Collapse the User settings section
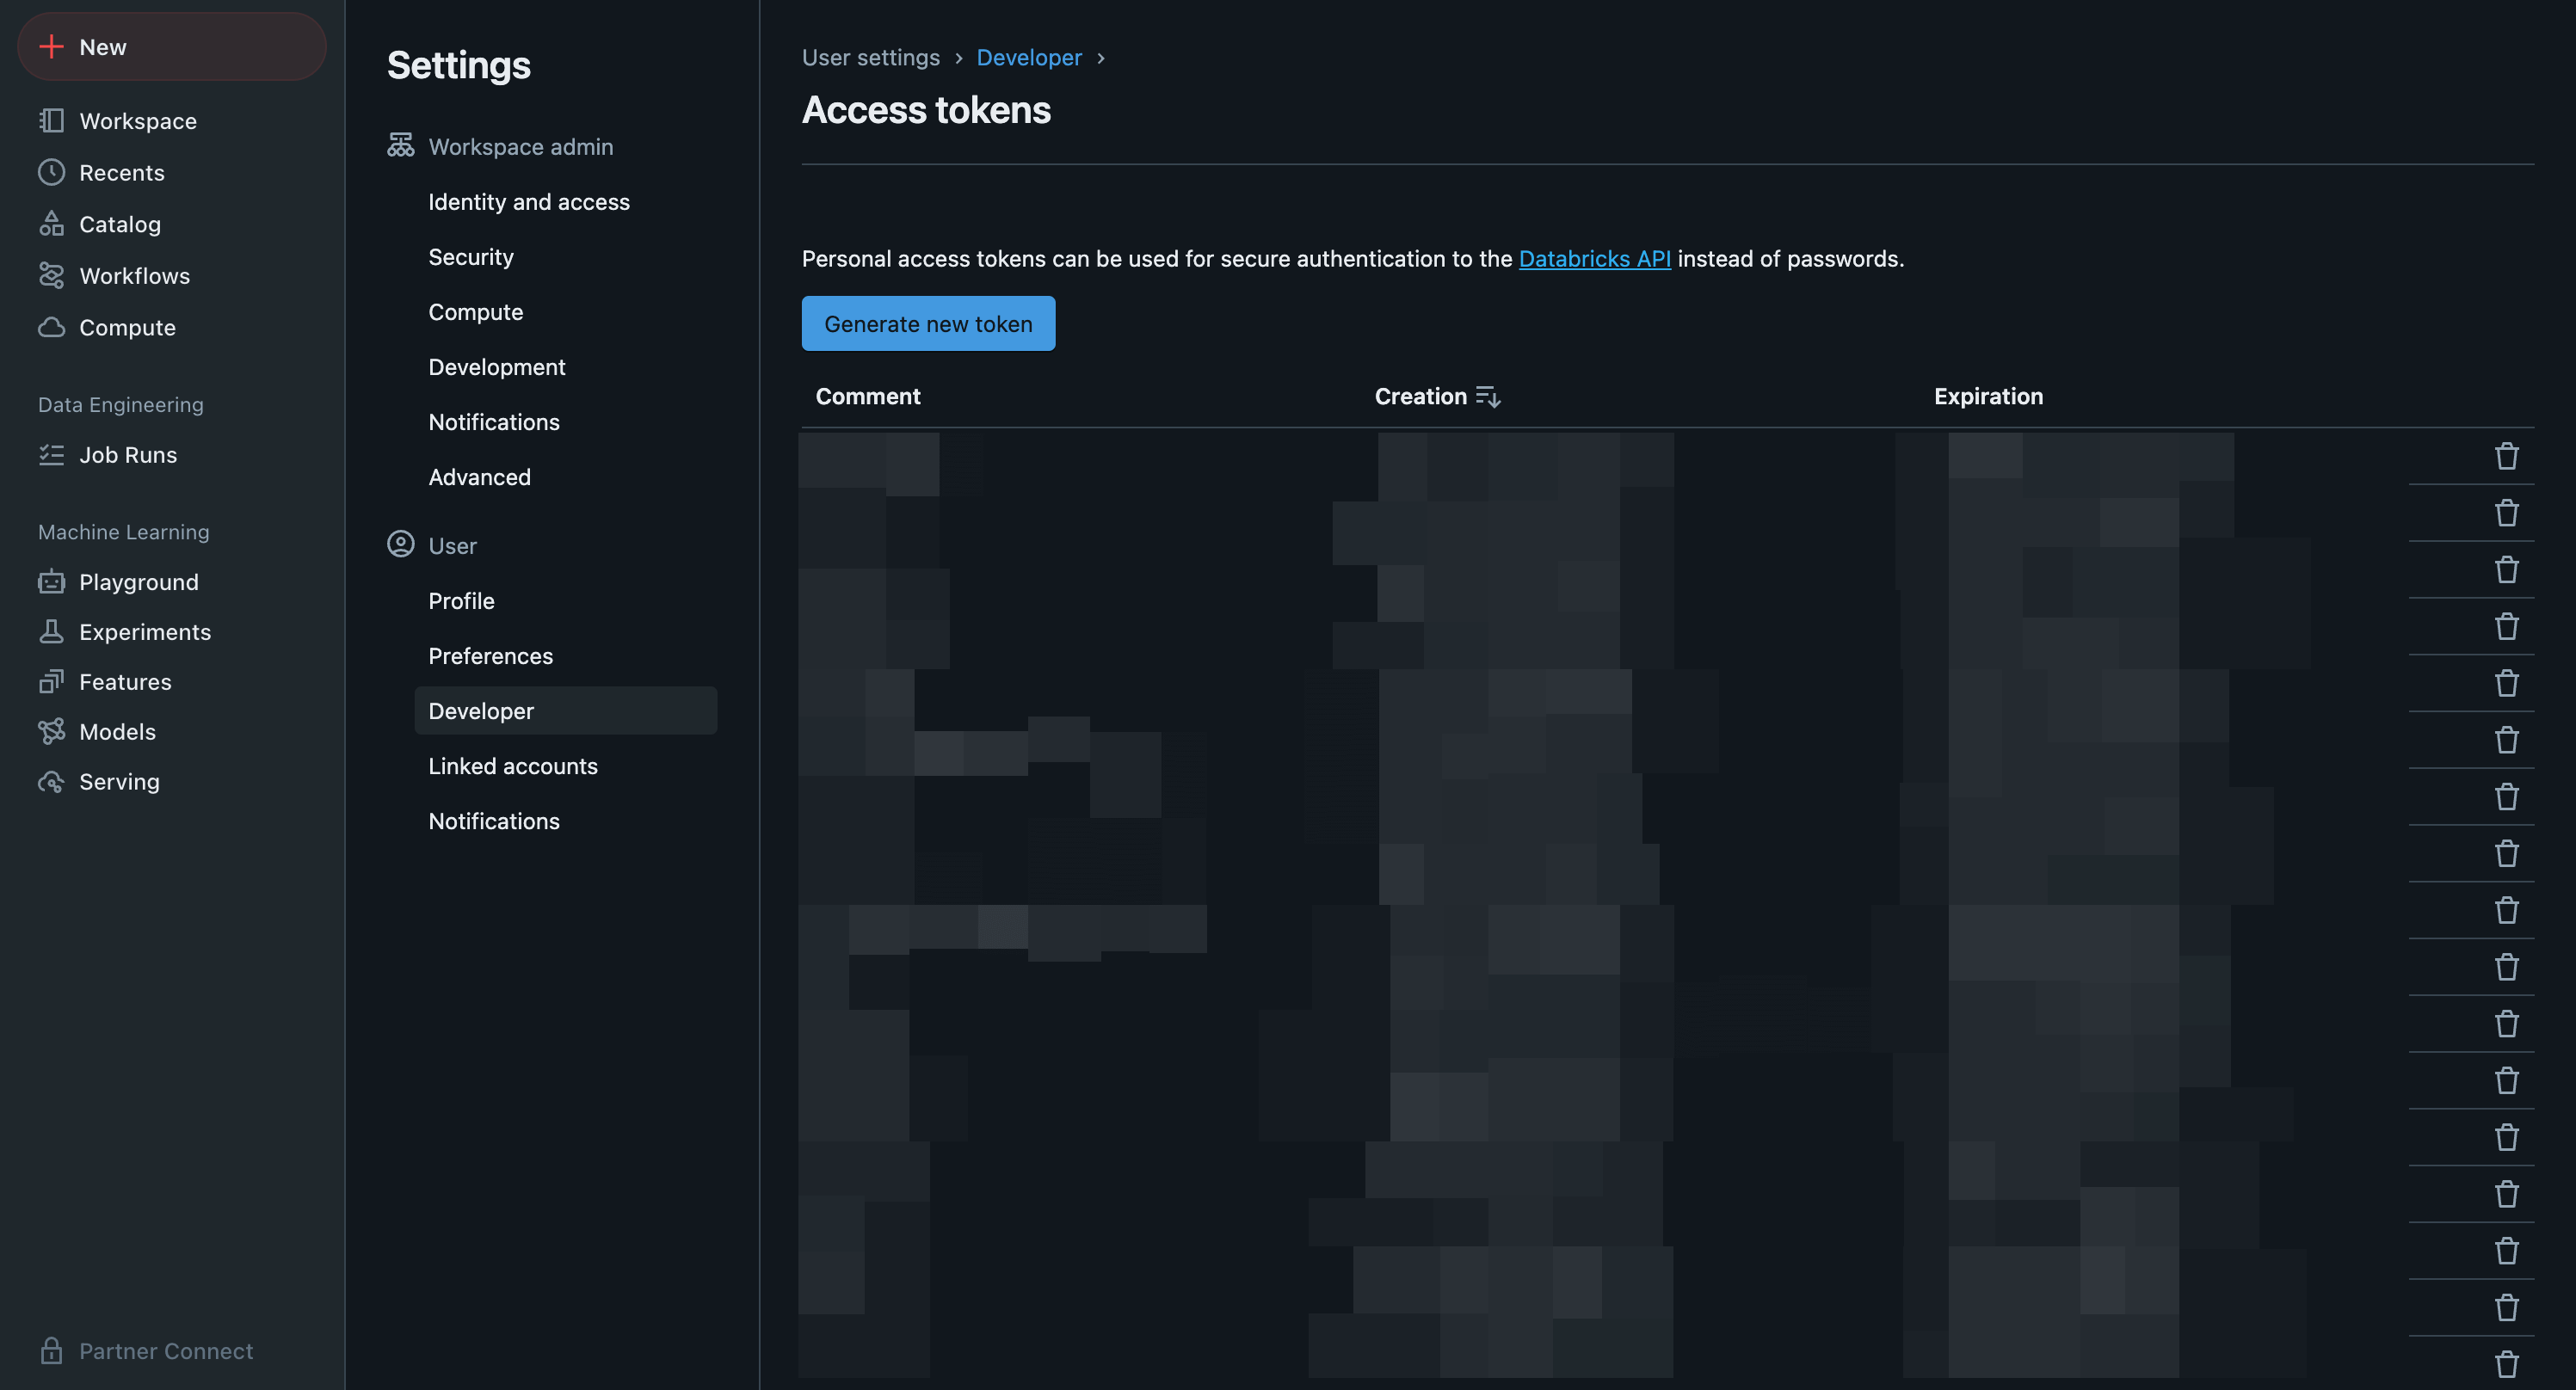 [452, 546]
